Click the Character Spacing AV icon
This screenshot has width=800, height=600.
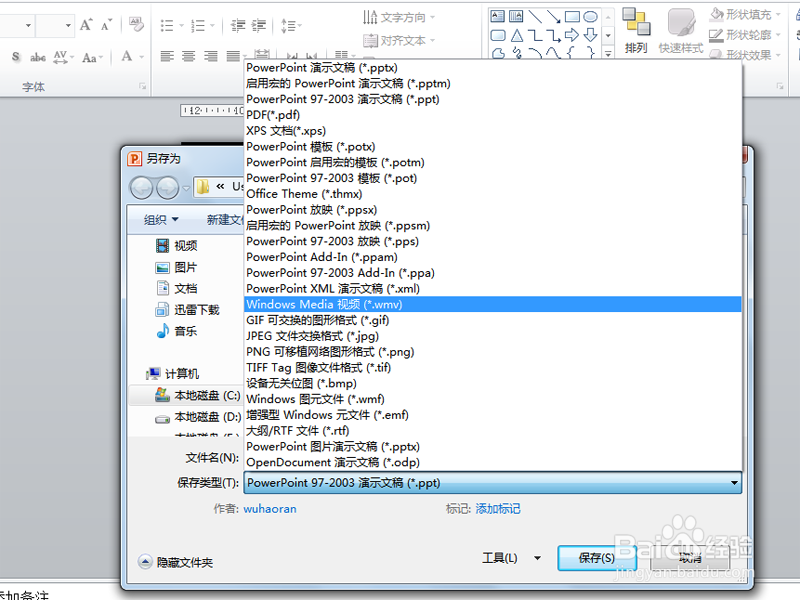60,57
